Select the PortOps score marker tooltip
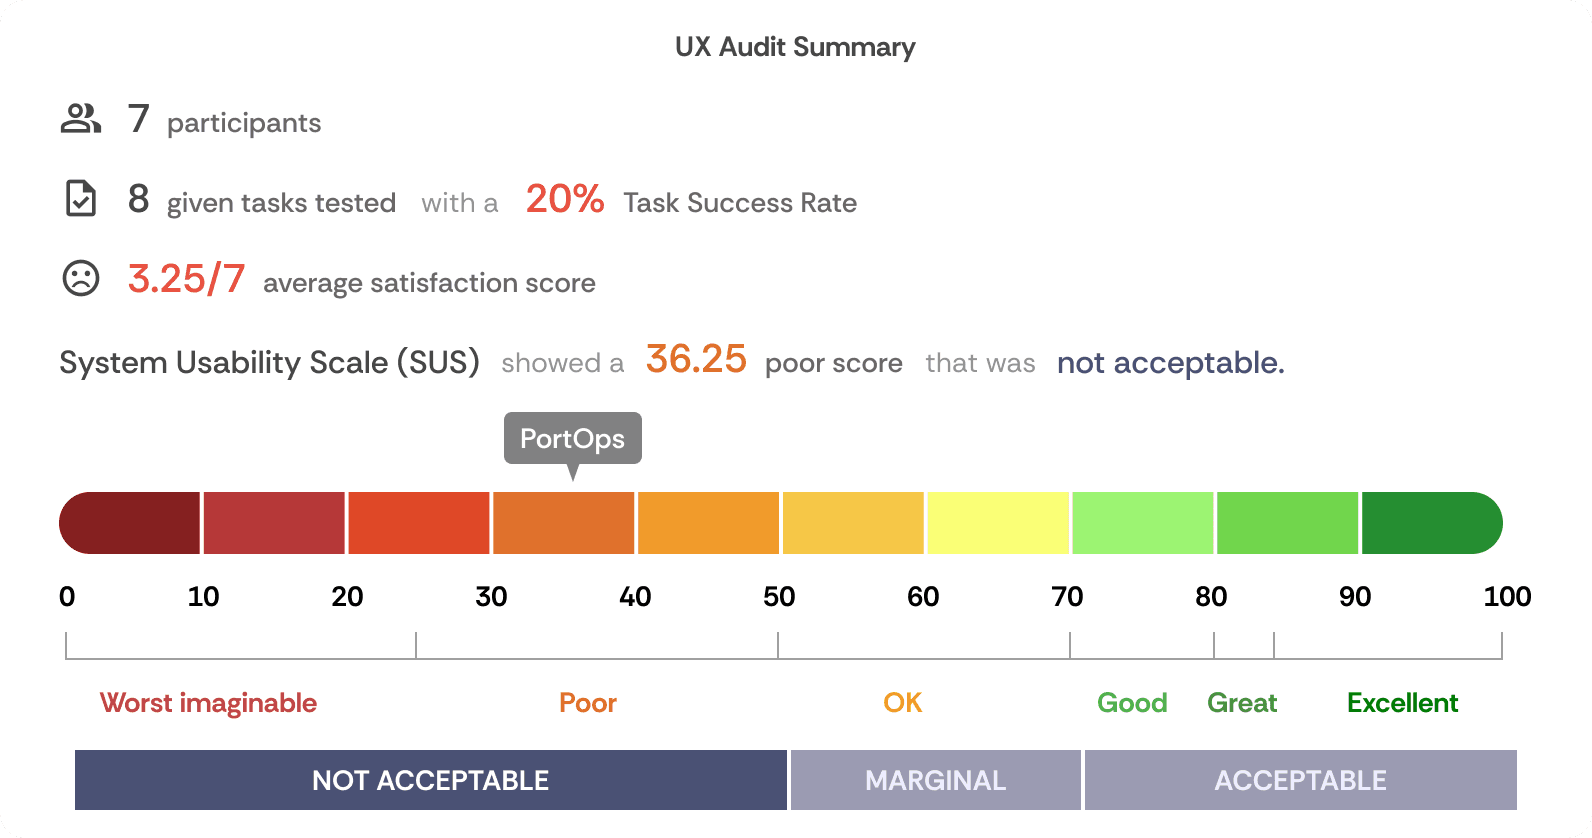This screenshot has width=1592, height=838. 573,439
